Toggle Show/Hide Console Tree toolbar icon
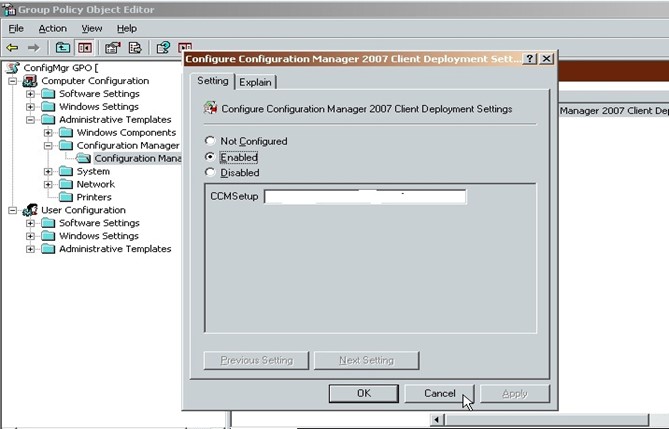Screen dimensions: 669x429 coord(85,47)
